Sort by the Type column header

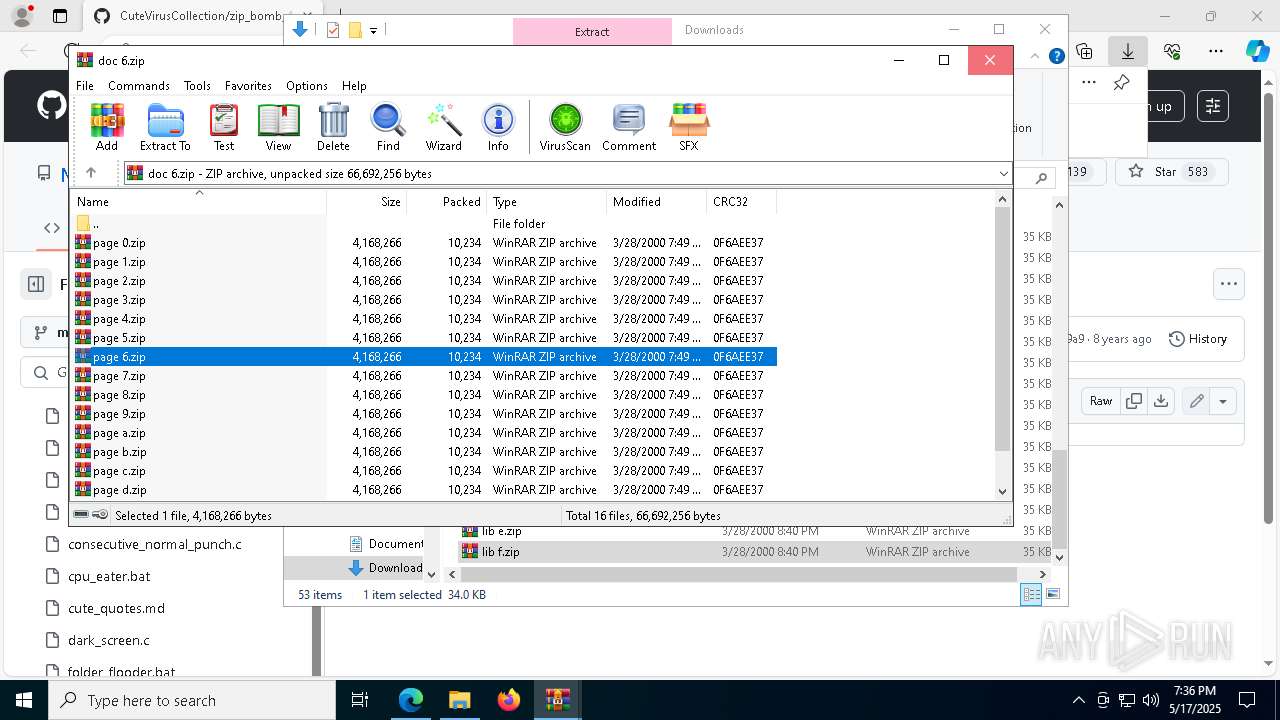tap(546, 202)
